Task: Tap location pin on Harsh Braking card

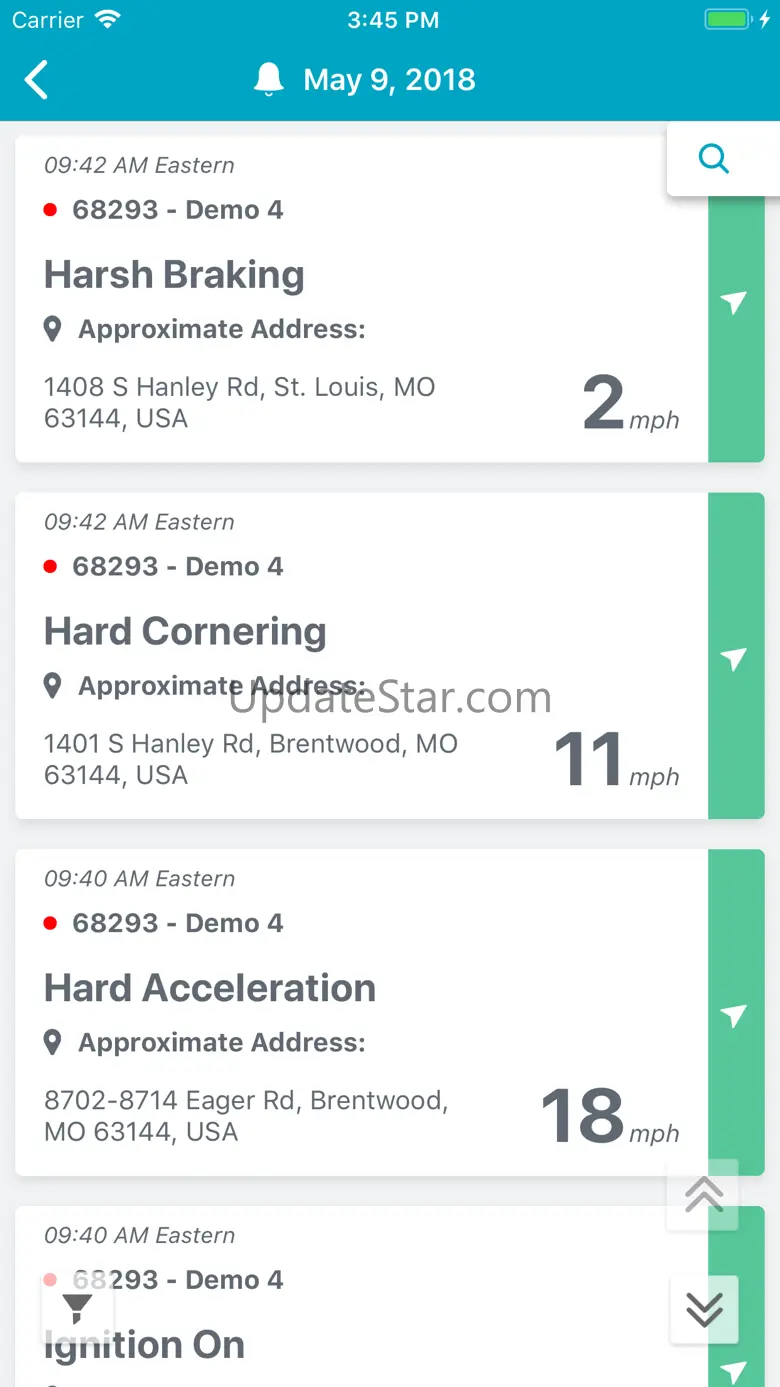Action: click(53, 329)
